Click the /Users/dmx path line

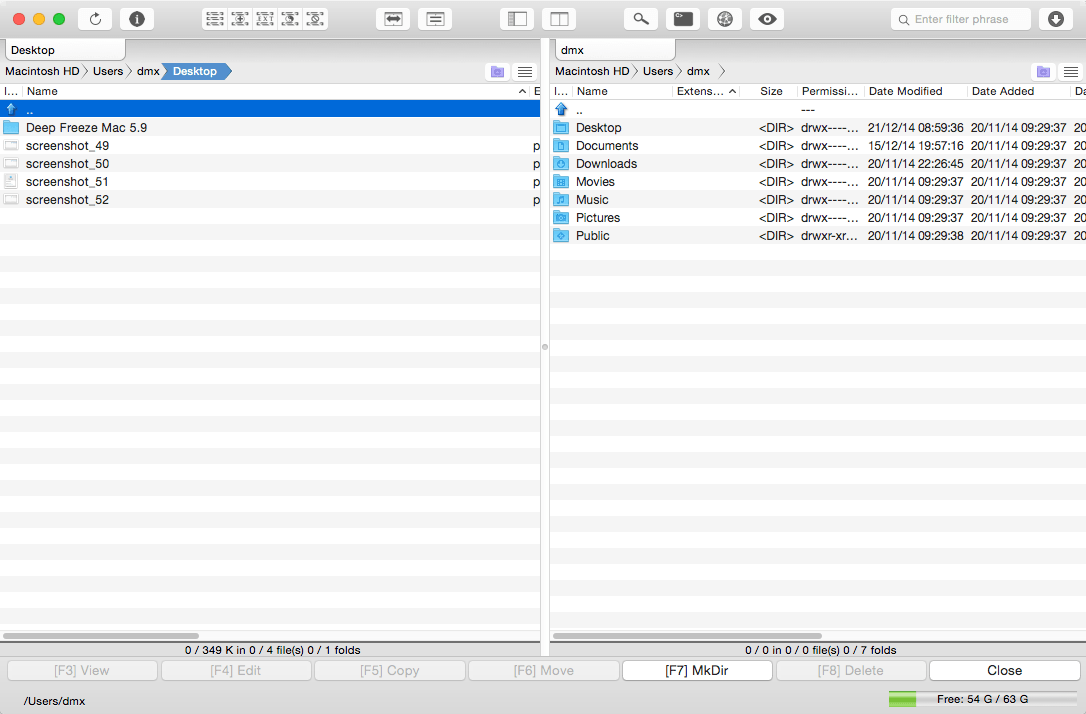point(55,701)
